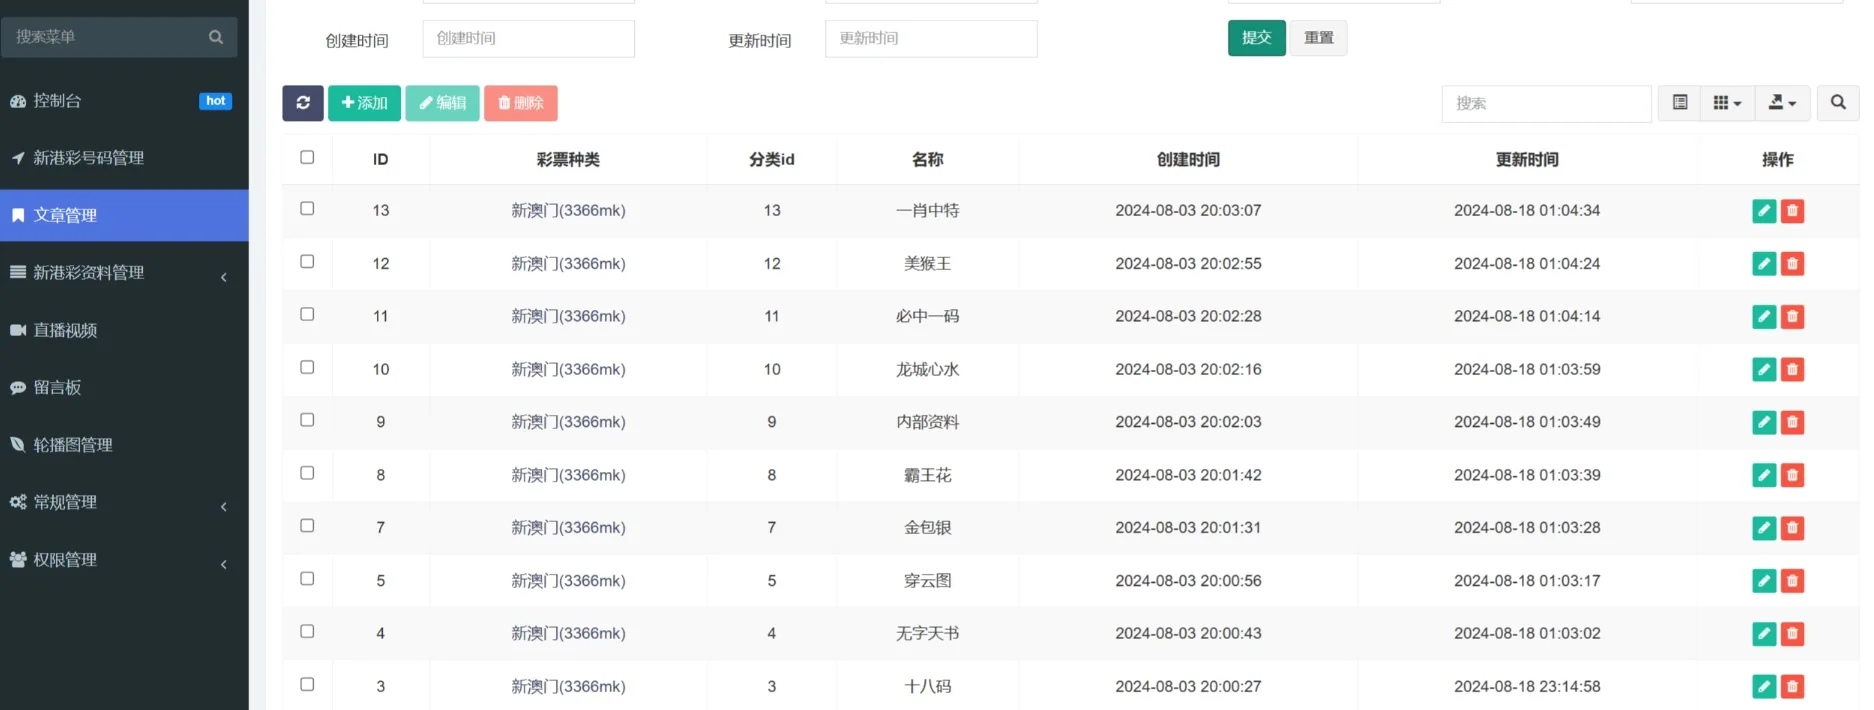The width and height of the screenshot is (1874, 710).
Task: Expand the 新港彩资料管理 sidebar menu
Action: [x=124, y=273]
